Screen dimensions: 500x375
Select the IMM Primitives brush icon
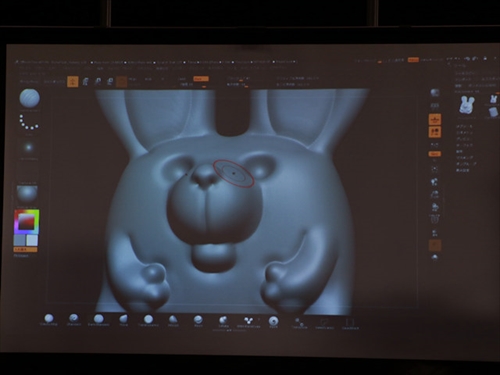(248, 321)
